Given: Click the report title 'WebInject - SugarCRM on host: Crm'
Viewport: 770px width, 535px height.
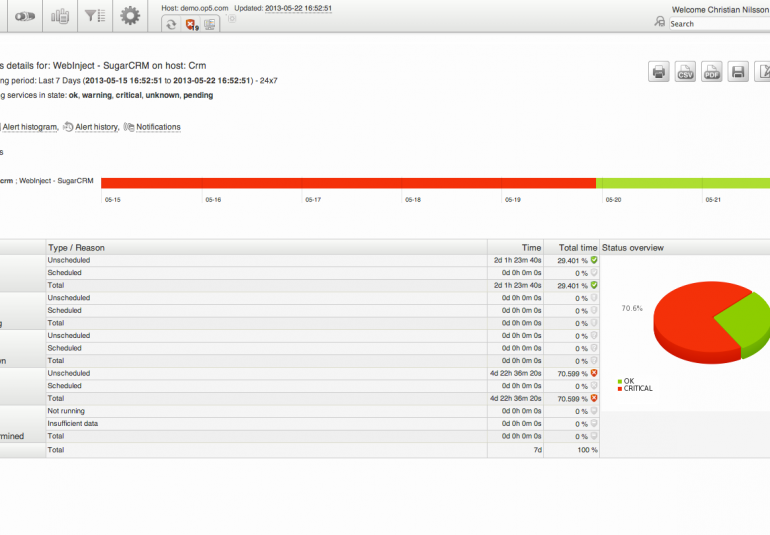Looking at the screenshot, I should 130,65.
